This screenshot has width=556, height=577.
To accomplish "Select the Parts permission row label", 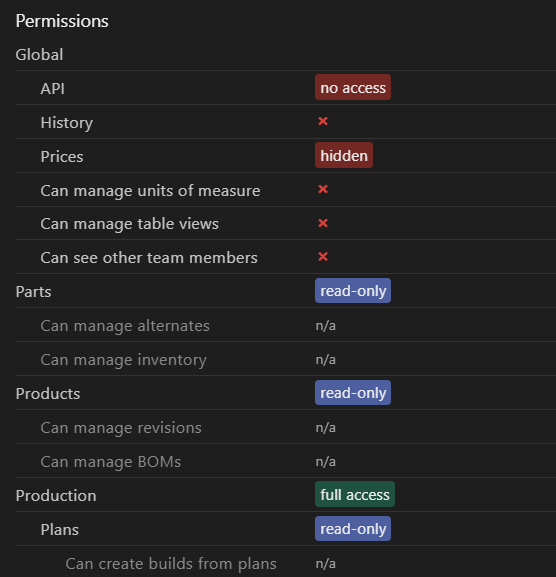I will pyautogui.click(x=33, y=292).
